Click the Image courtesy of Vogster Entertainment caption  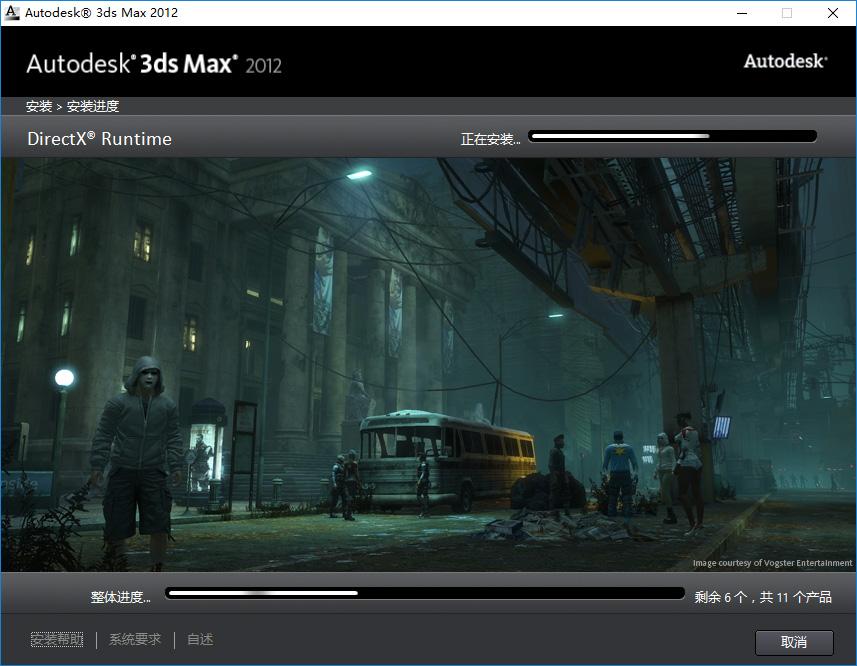pyautogui.click(x=772, y=563)
